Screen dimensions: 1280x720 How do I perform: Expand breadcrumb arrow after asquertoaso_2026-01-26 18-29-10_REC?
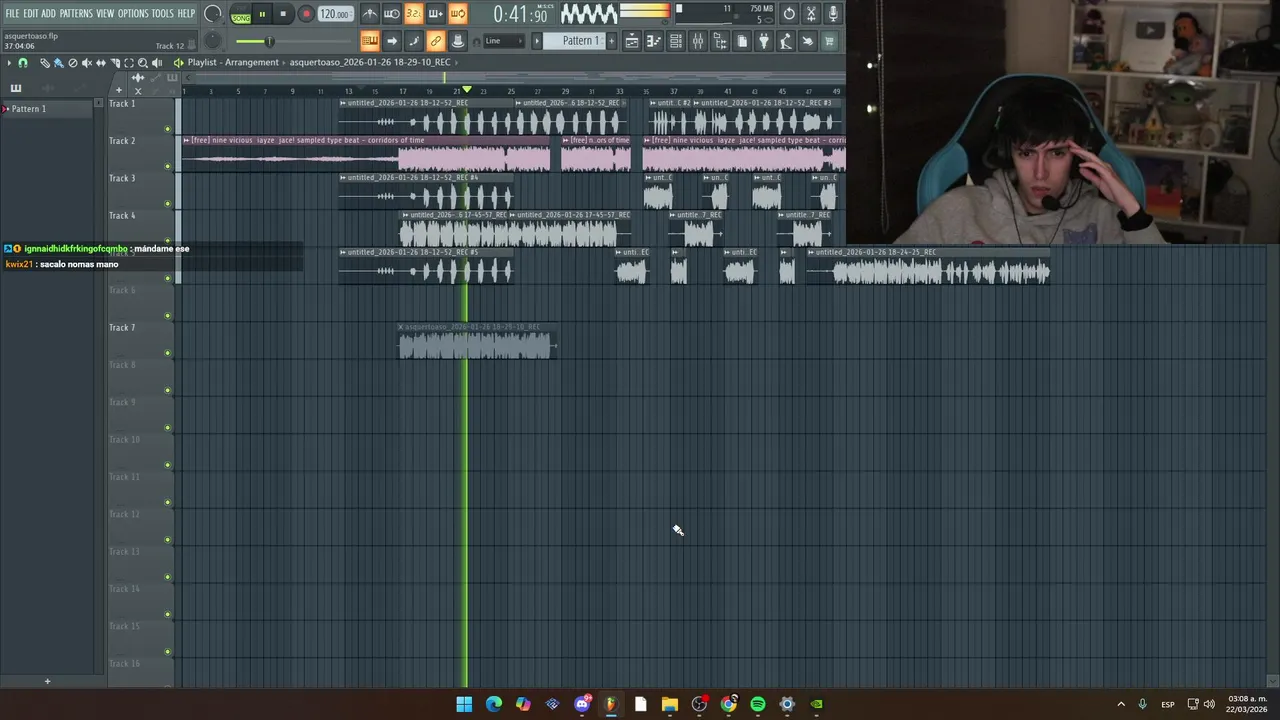point(455,62)
